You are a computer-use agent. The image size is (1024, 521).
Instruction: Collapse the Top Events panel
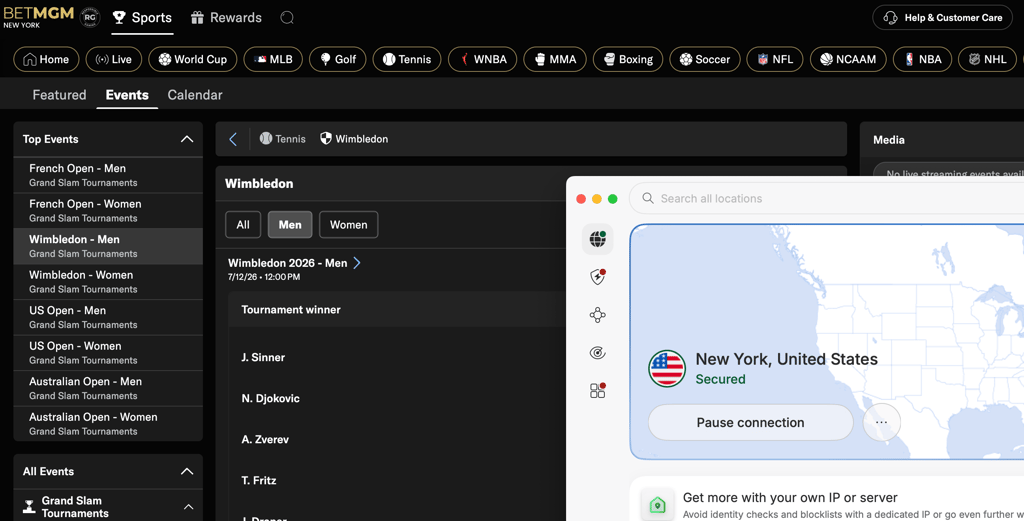coord(187,139)
